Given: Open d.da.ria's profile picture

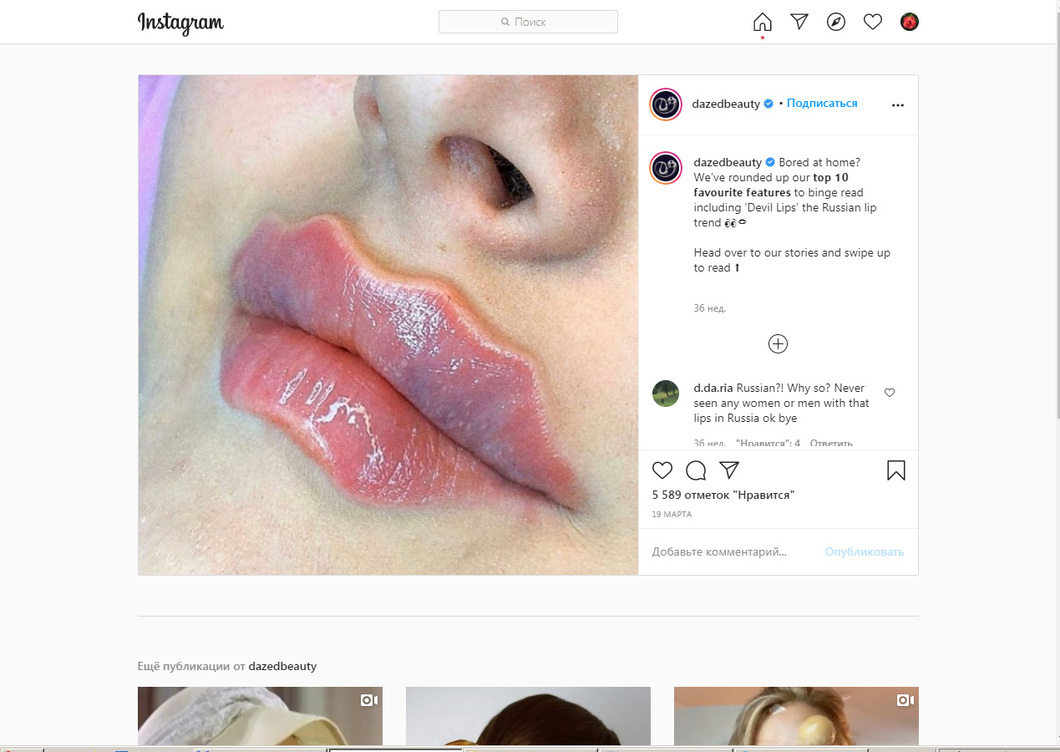Looking at the screenshot, I should 665,394.
